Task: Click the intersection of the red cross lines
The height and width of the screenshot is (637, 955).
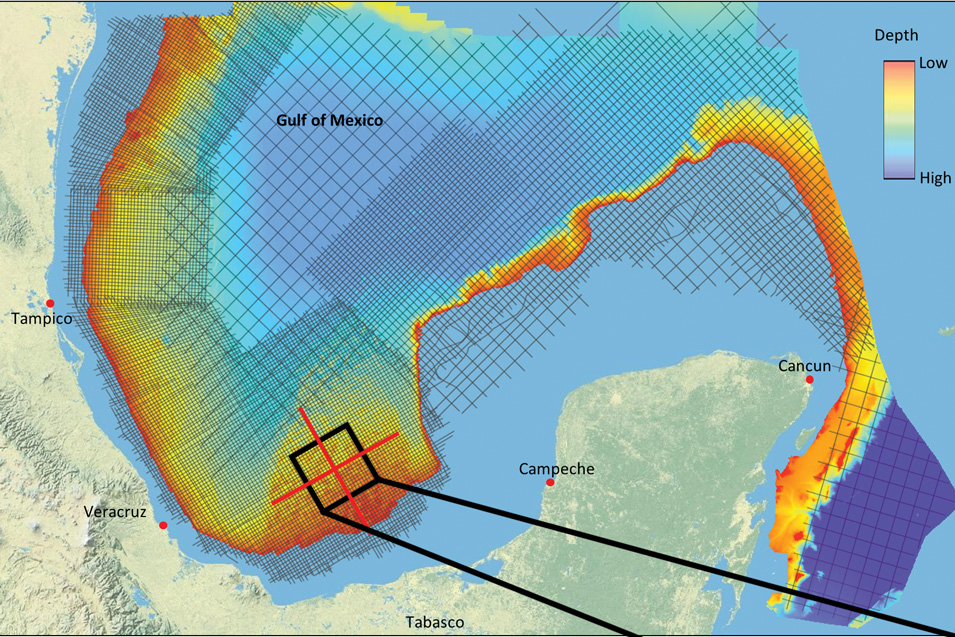Action: click(335, 465)
